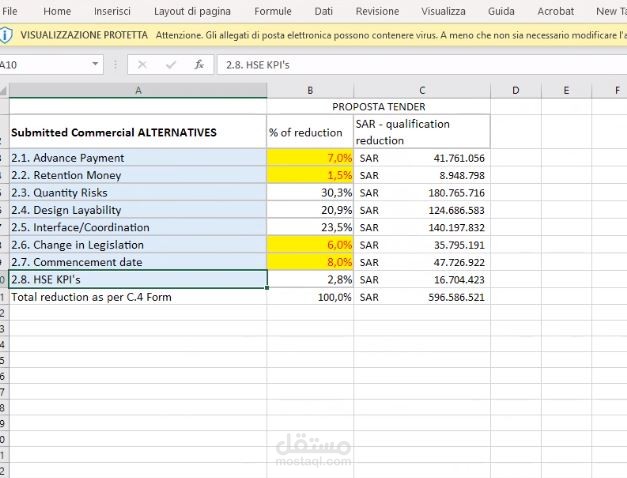Click the VISUALIZZAZIONE PROTETTA label

coord(84,35)
